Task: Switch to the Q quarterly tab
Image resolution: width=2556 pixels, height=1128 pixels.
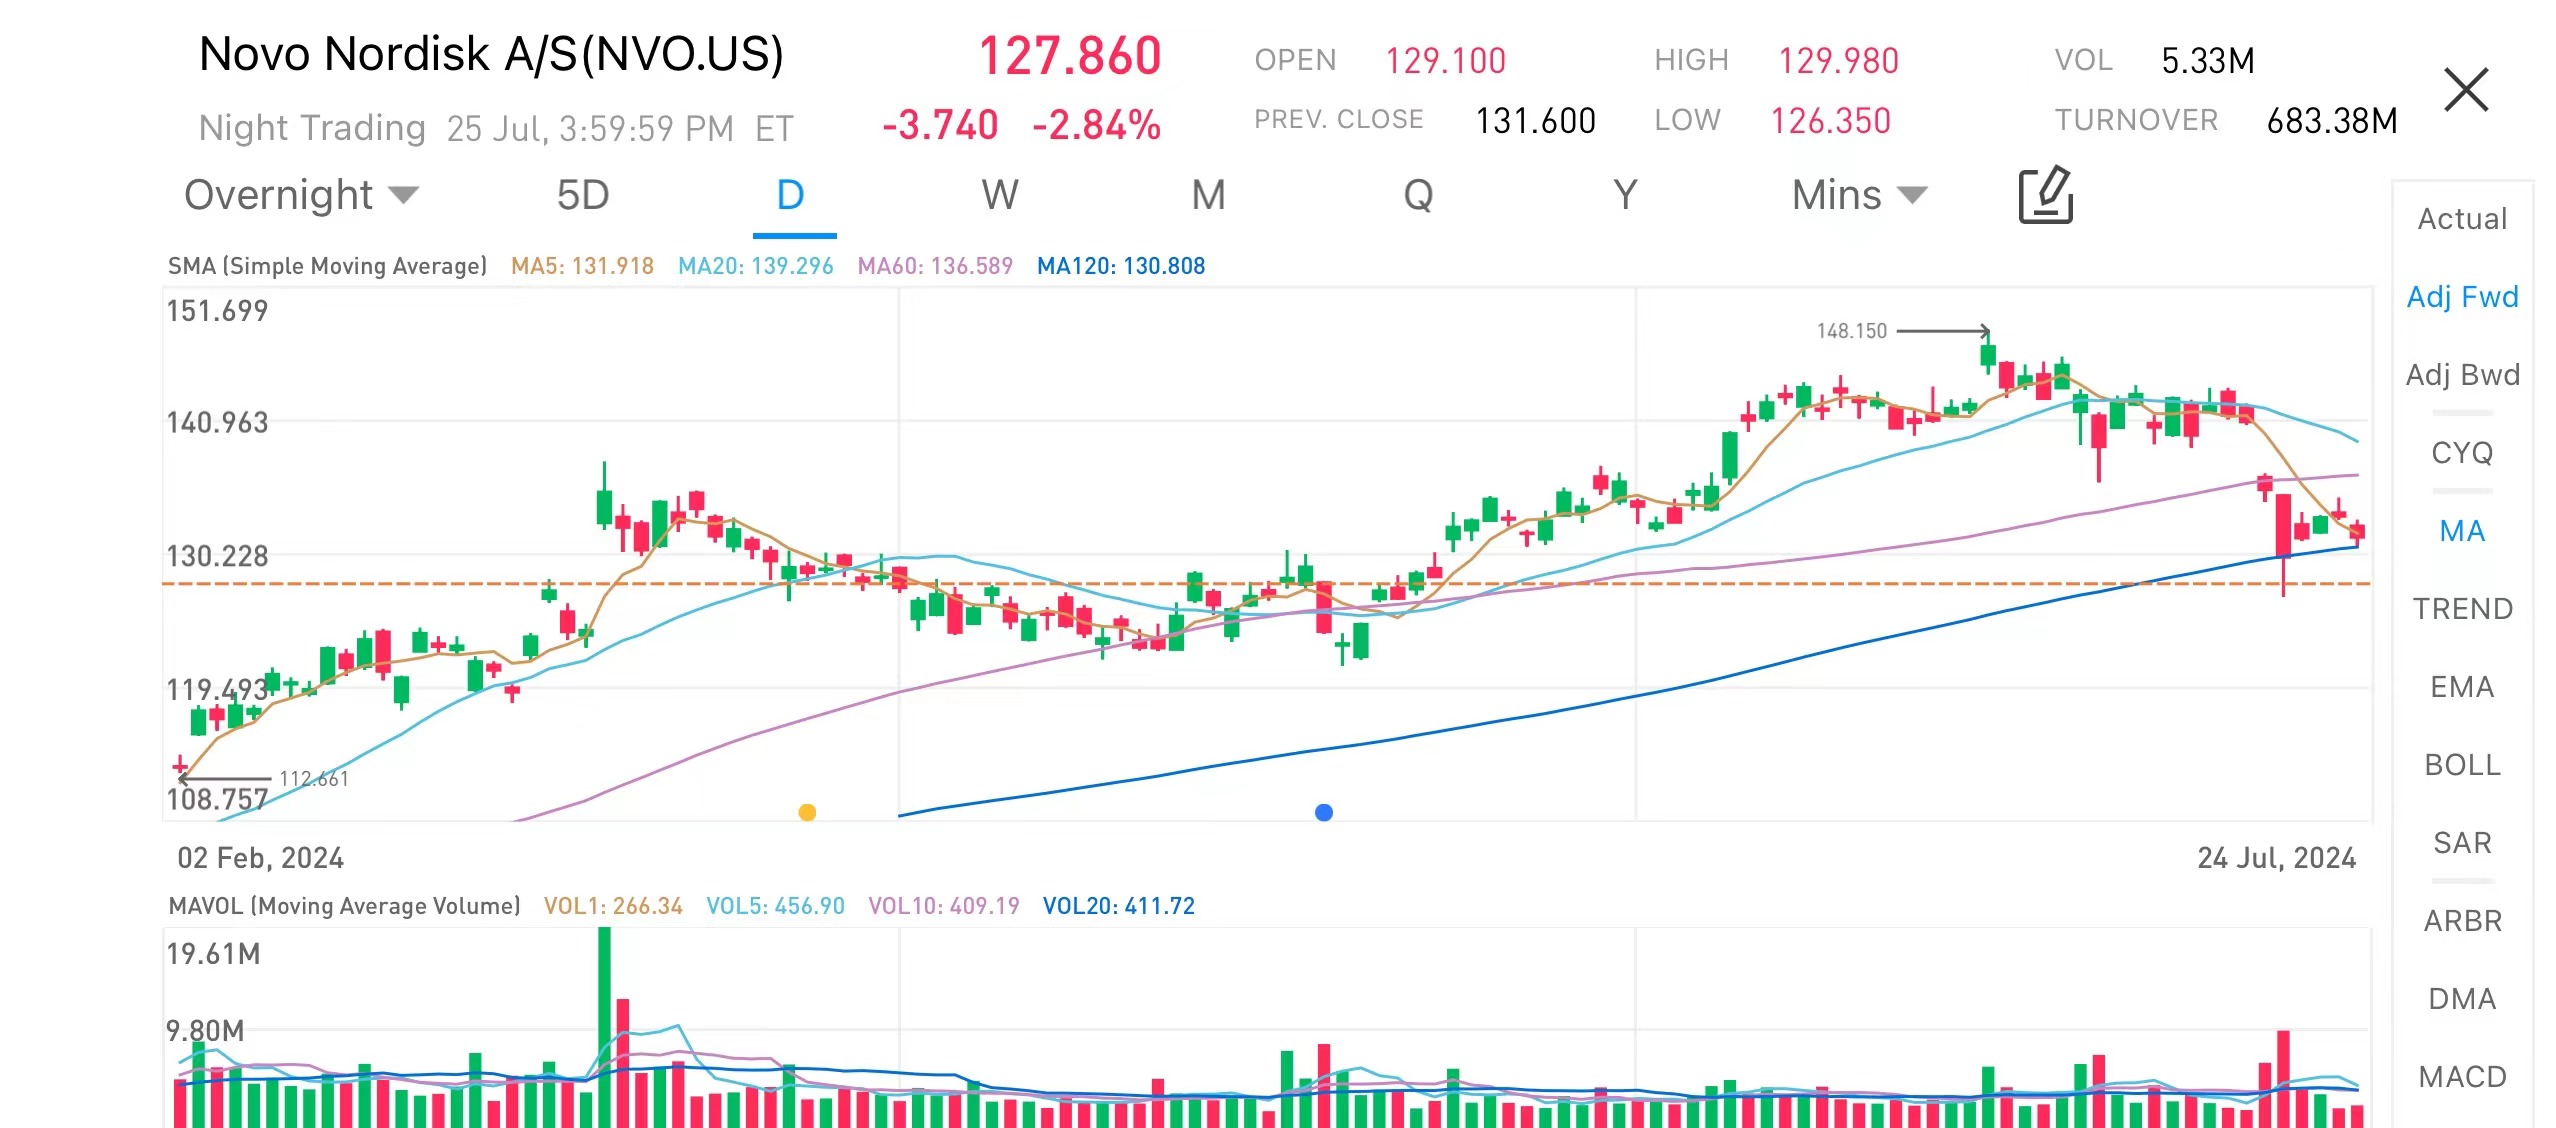Action: point(1418,195)
